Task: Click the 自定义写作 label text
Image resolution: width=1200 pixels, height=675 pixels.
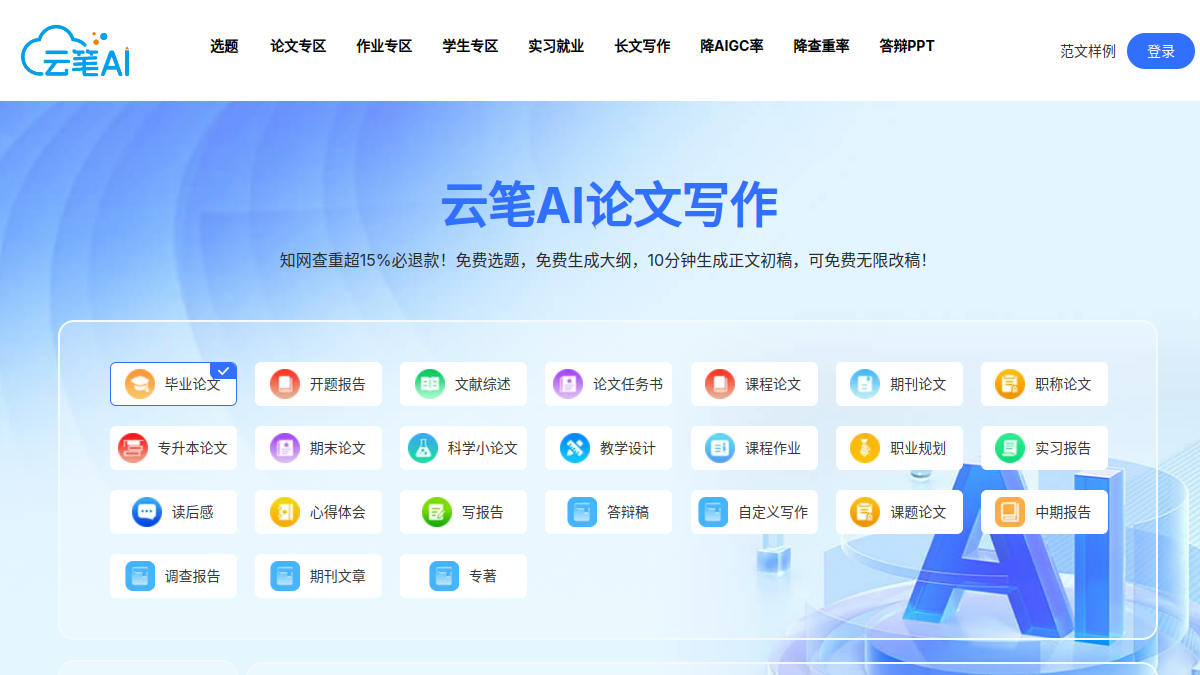Action: 773,512
